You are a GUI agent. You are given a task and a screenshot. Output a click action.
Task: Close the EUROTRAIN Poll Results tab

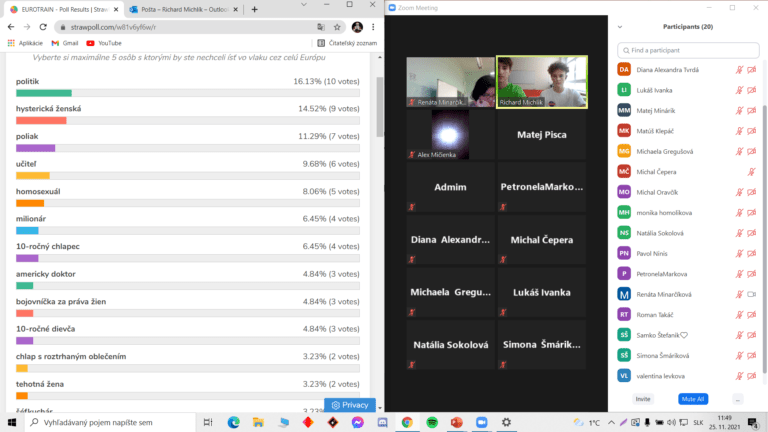[116, 9]
